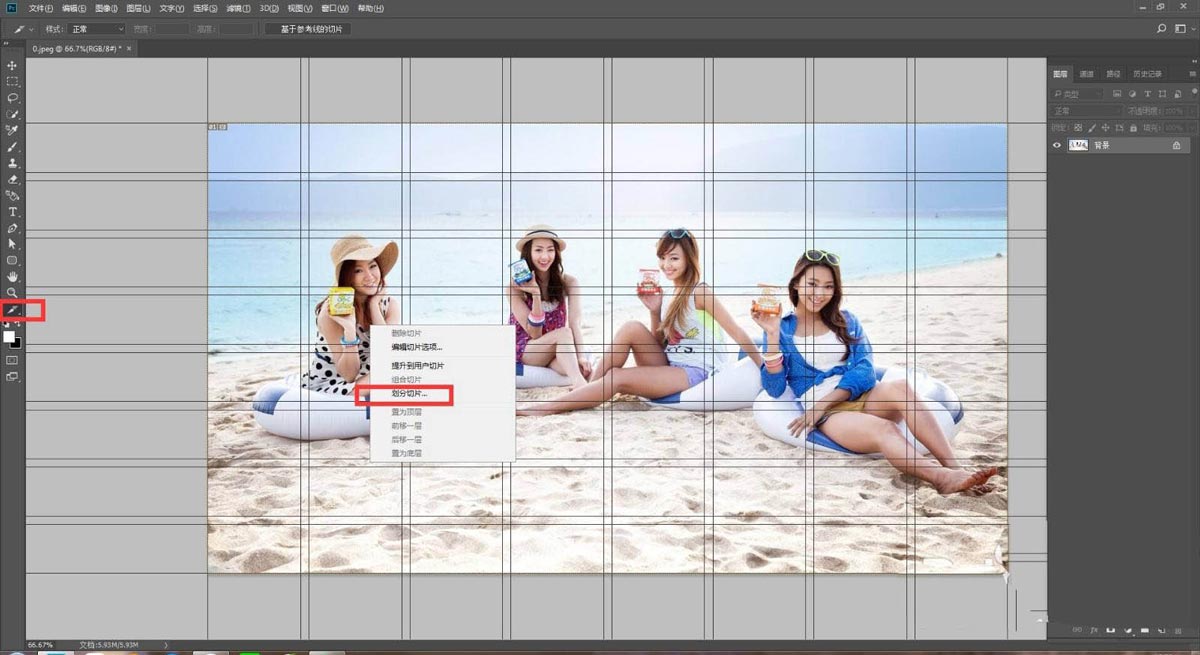Select the Quick Selection tool
Screen dimensions: 1200x655
coord(12,114)
